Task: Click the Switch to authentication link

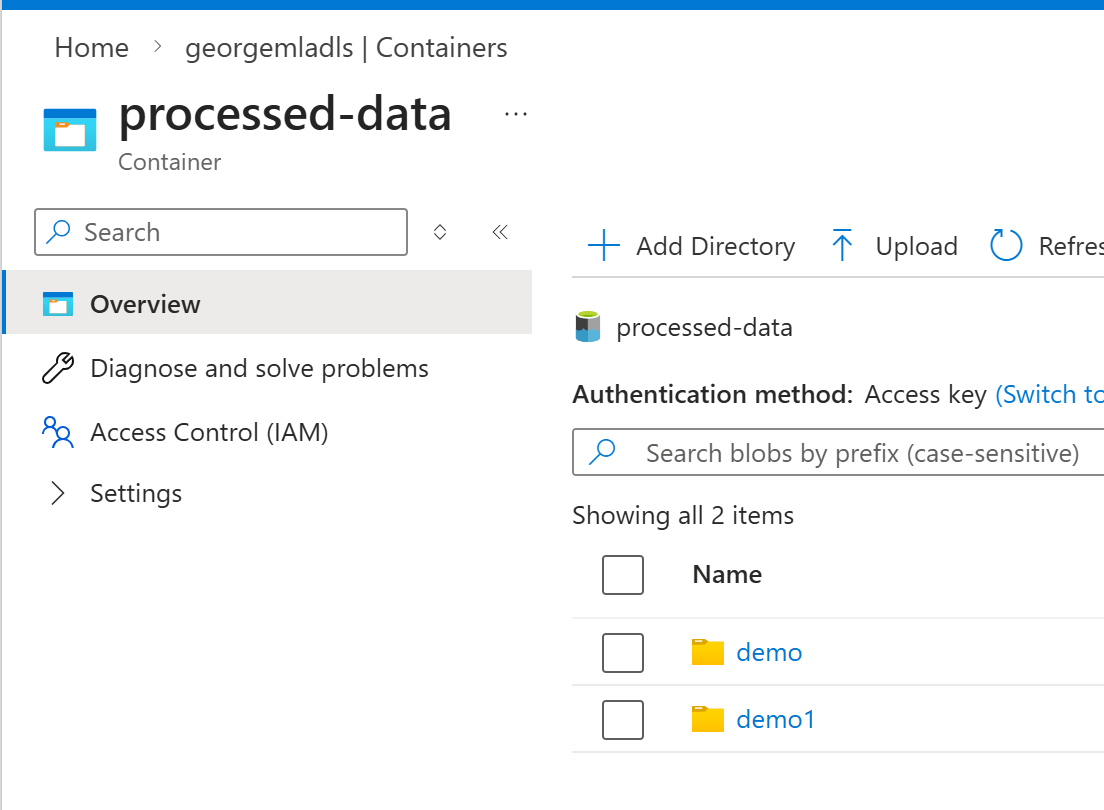Action: coord(1050,395)
